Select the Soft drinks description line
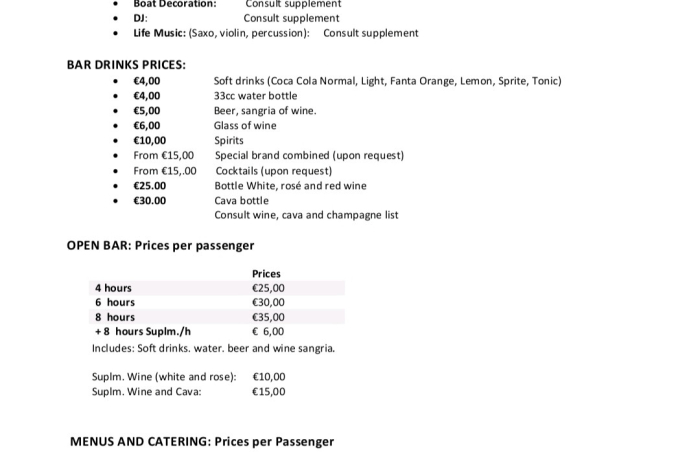Viewport: 700px width, 452px height. (387, 81)
